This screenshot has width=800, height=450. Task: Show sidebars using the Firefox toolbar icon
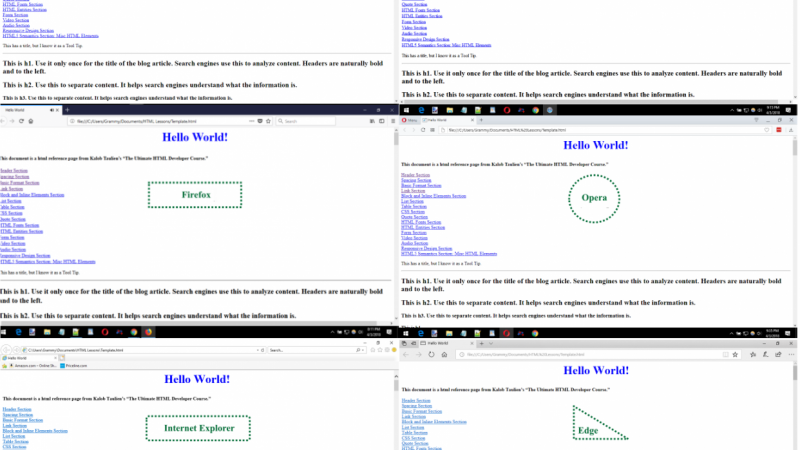[382, 121]
